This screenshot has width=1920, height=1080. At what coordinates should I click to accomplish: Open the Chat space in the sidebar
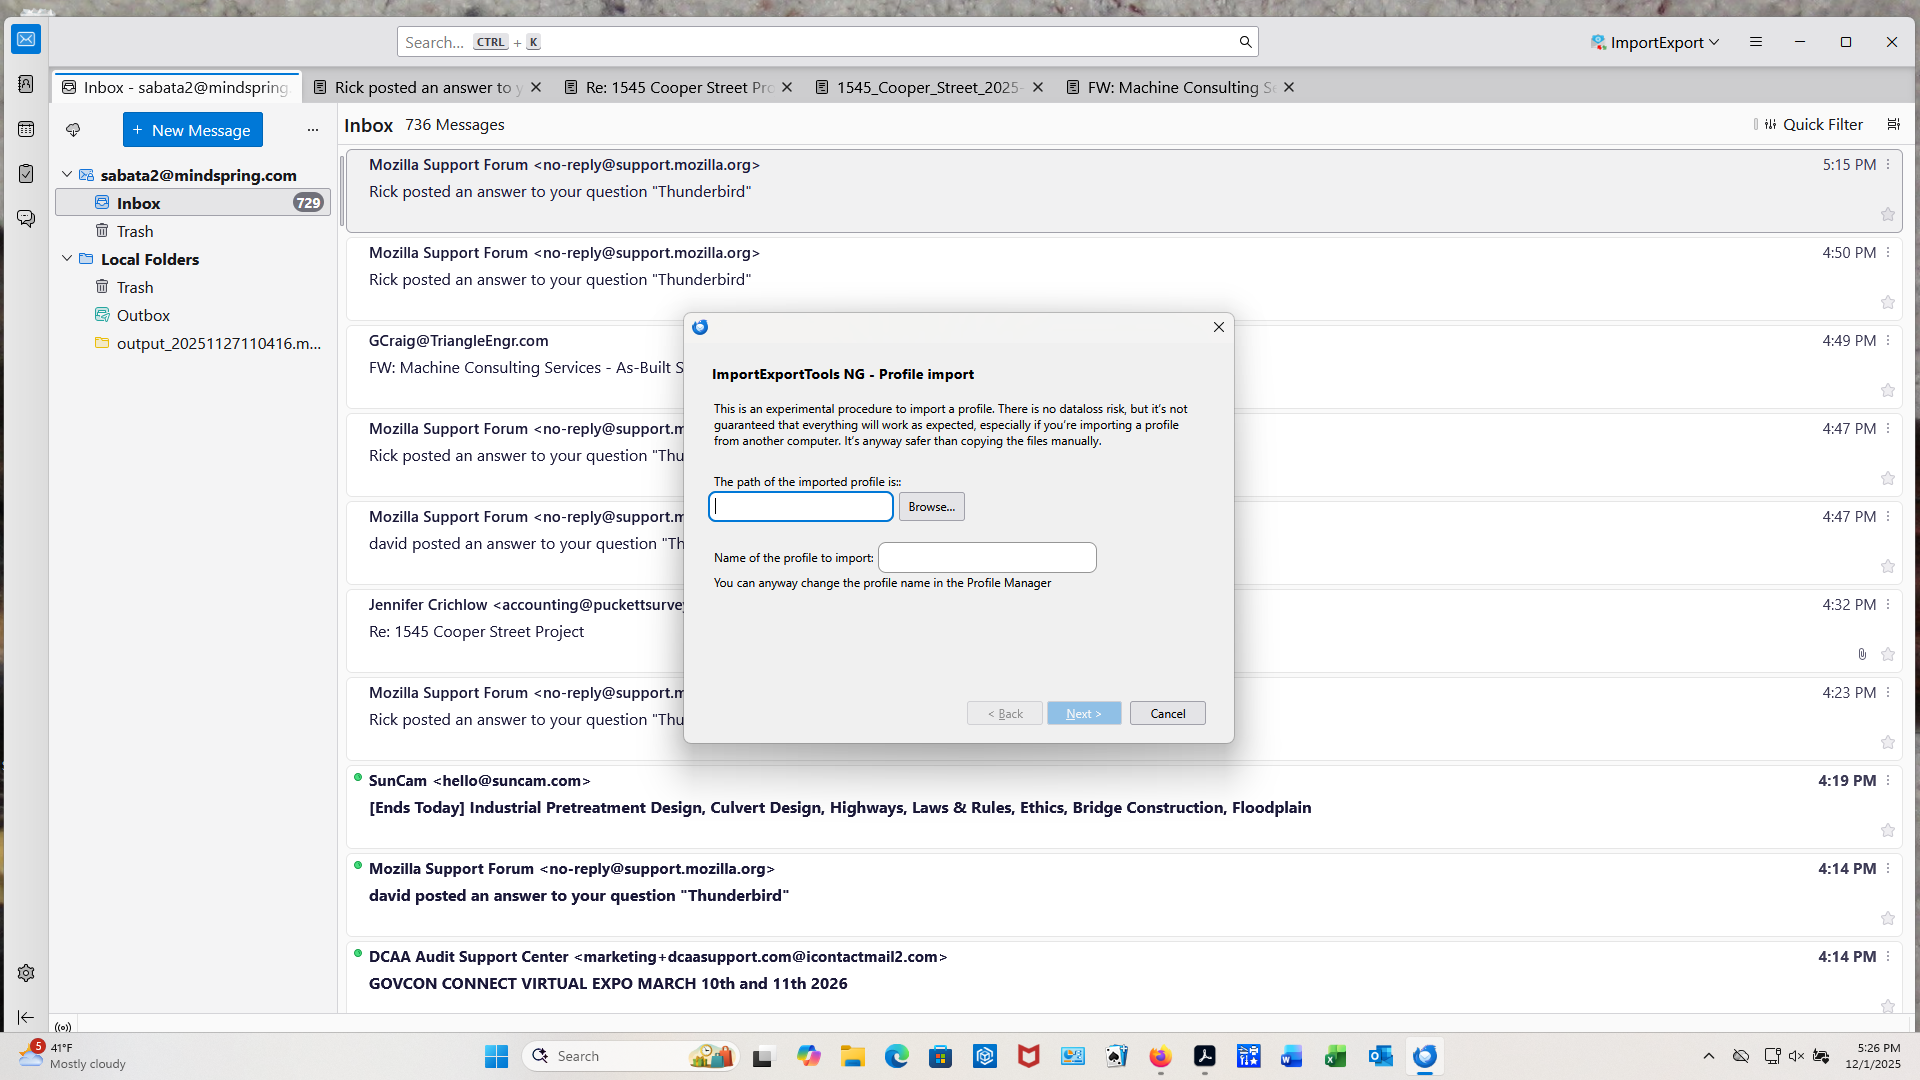(x=26, y=218)
